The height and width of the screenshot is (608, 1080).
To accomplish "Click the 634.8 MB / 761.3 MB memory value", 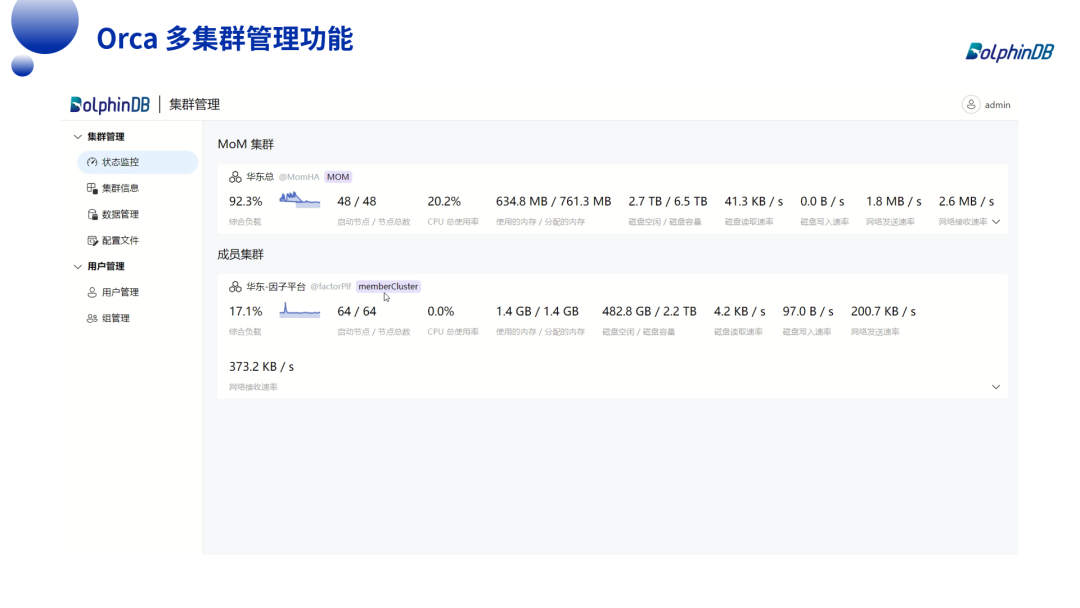I will 554,201.
